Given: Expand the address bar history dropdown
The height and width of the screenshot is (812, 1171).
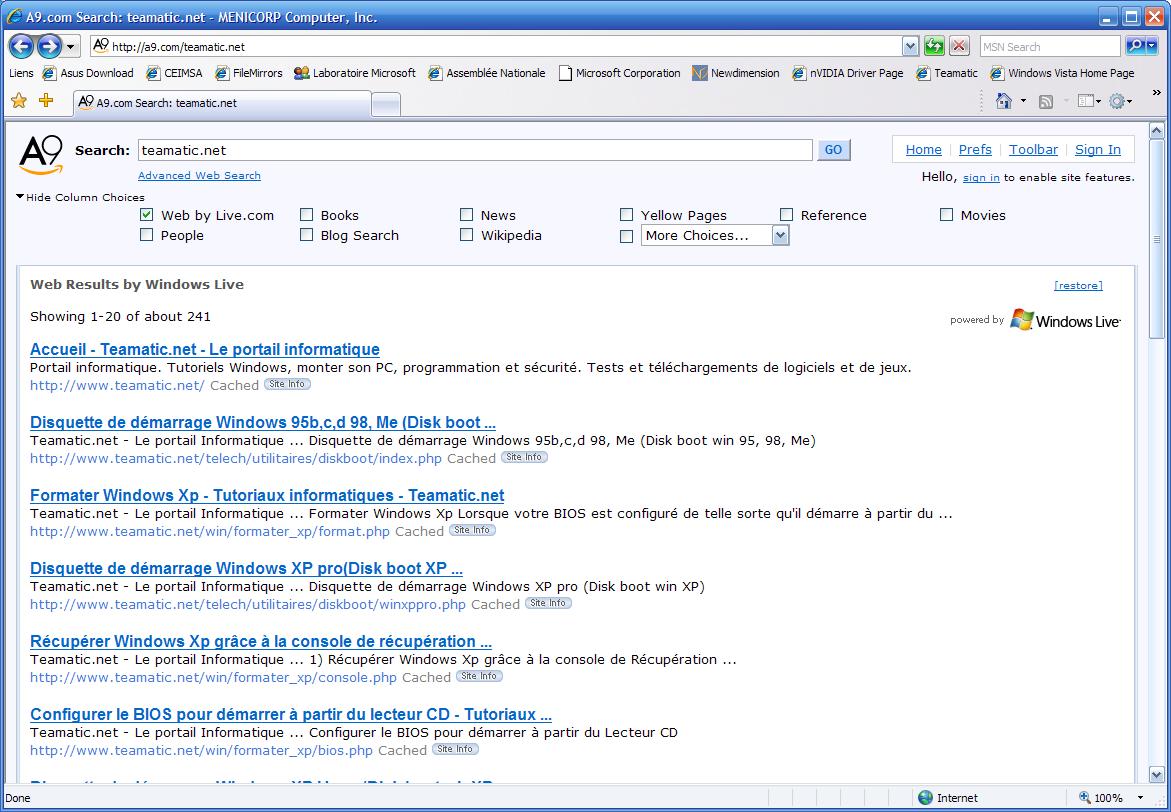Looking at the screenshot, I should [x=910, y=46].
